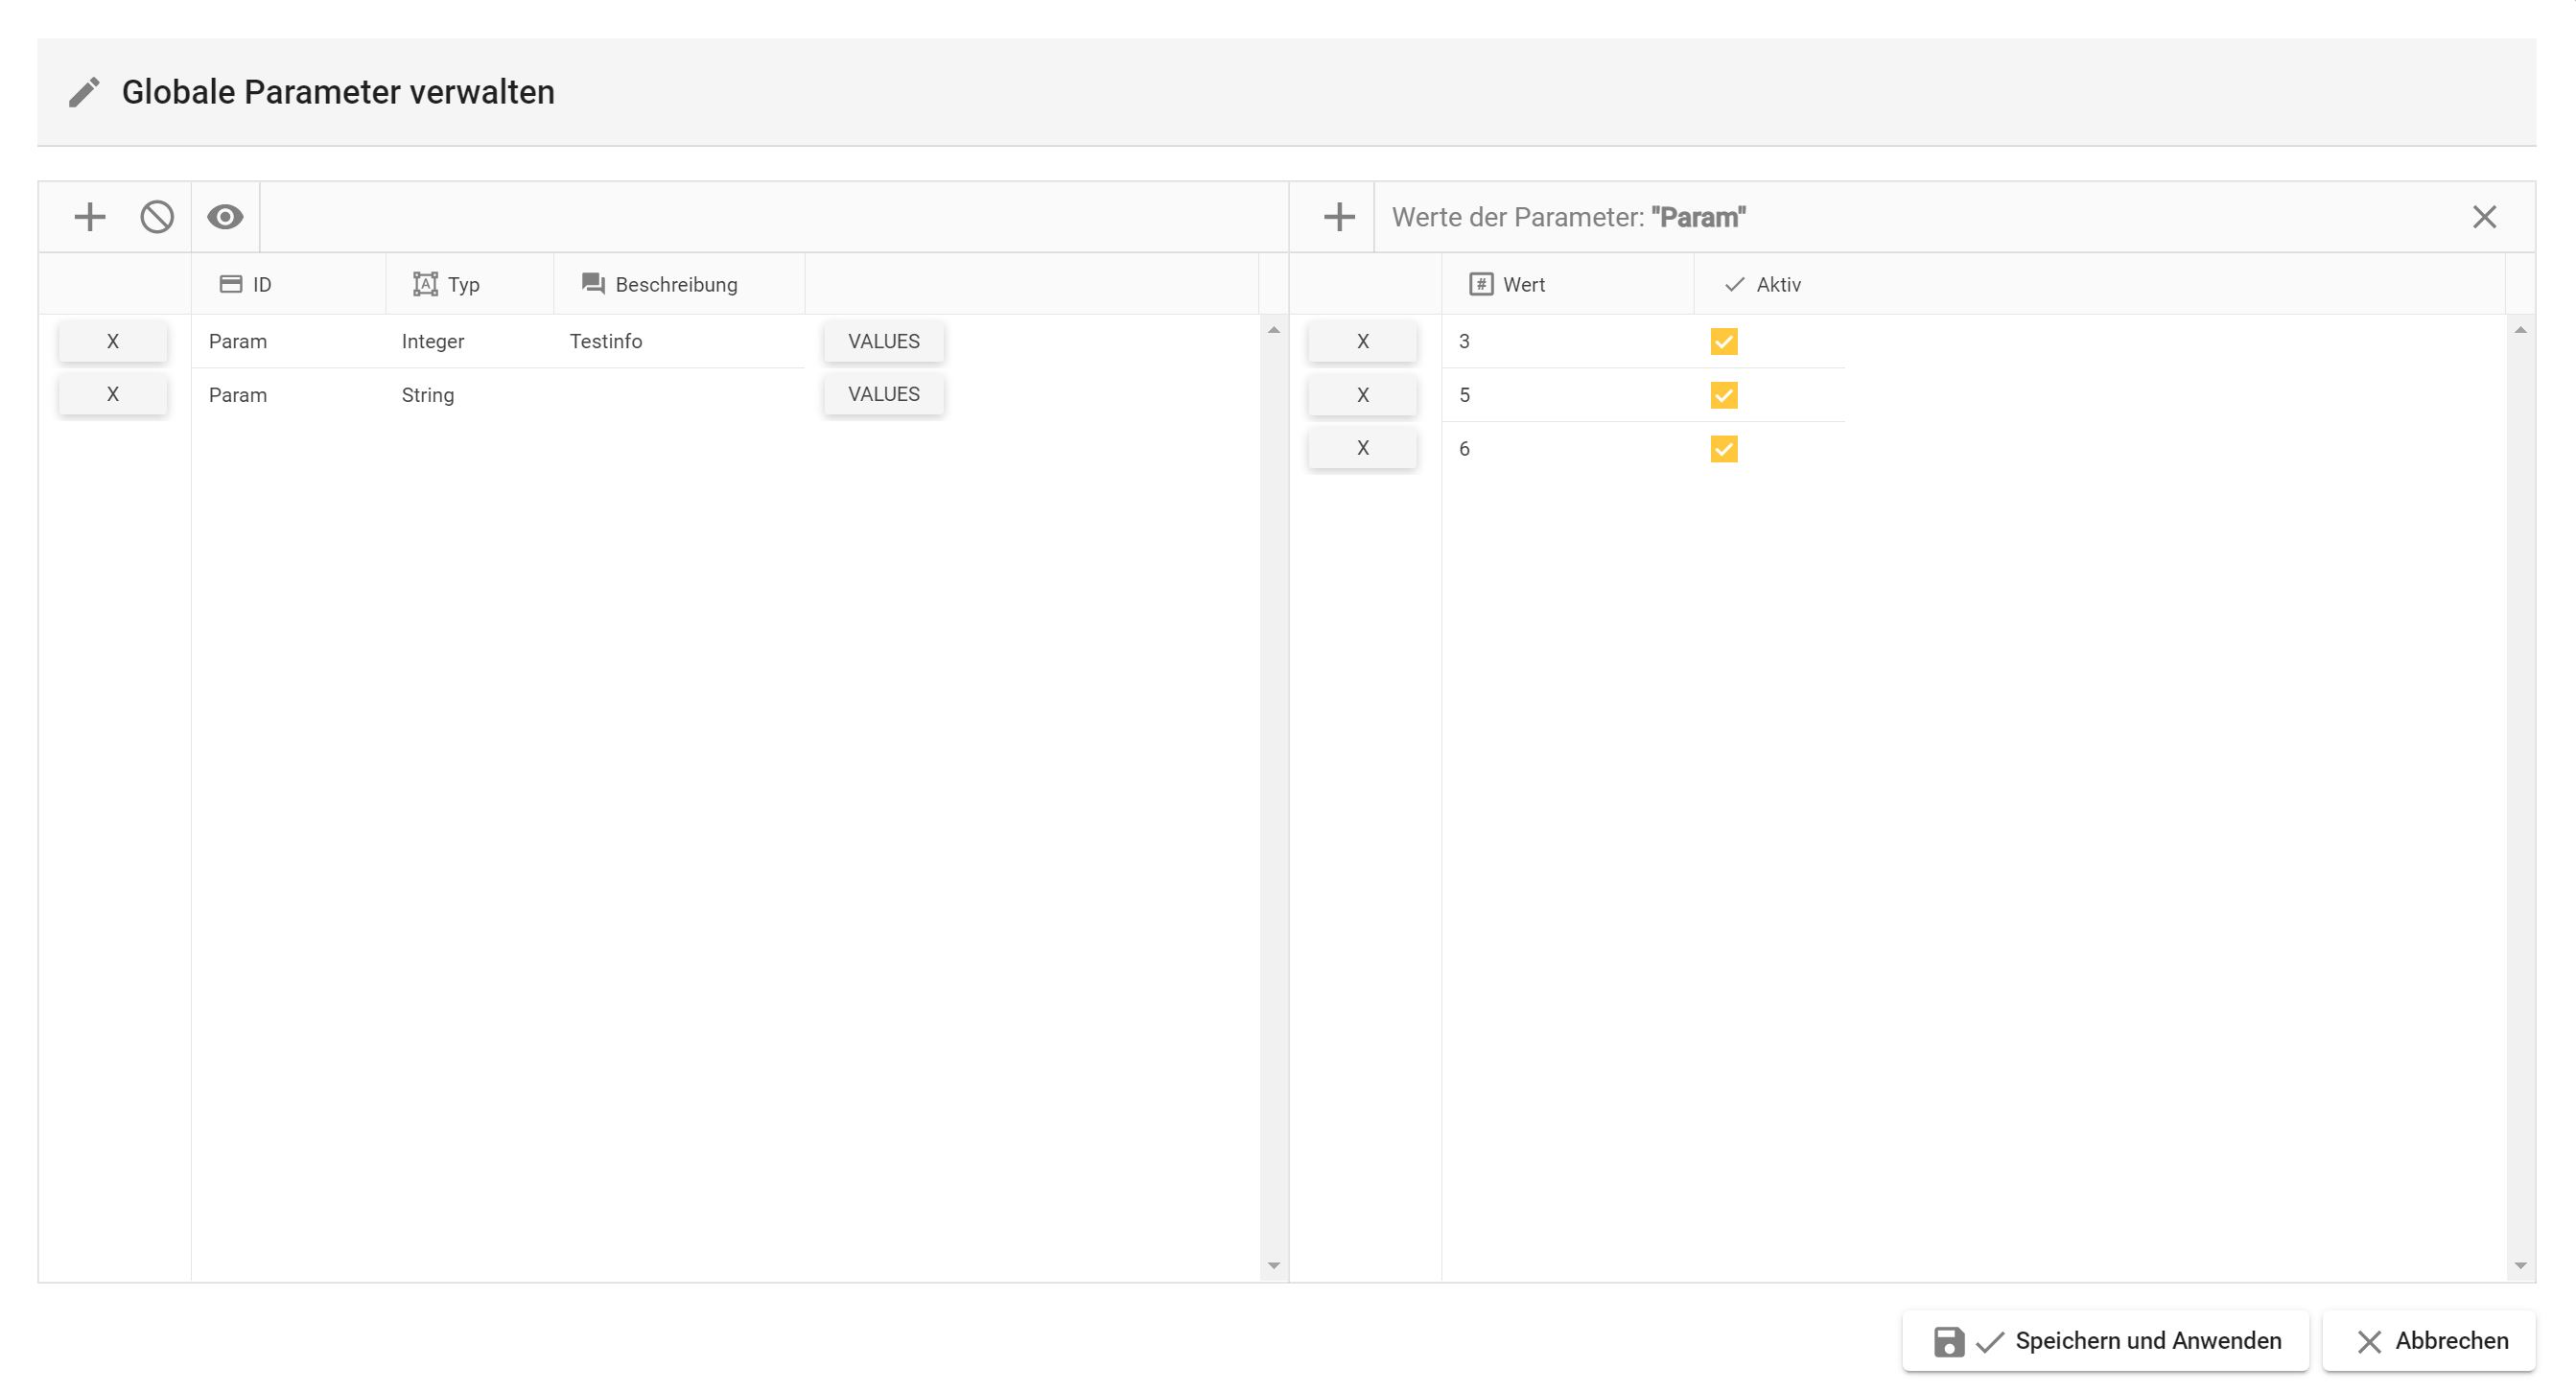Image resolution: width=2576 pixels, height=1392 pixels.
Task: Remove value 6 with X button
Action: point(1362,448)
